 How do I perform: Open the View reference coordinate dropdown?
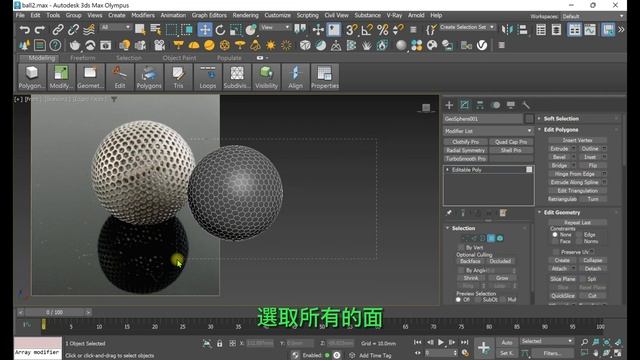click(275, 27)
